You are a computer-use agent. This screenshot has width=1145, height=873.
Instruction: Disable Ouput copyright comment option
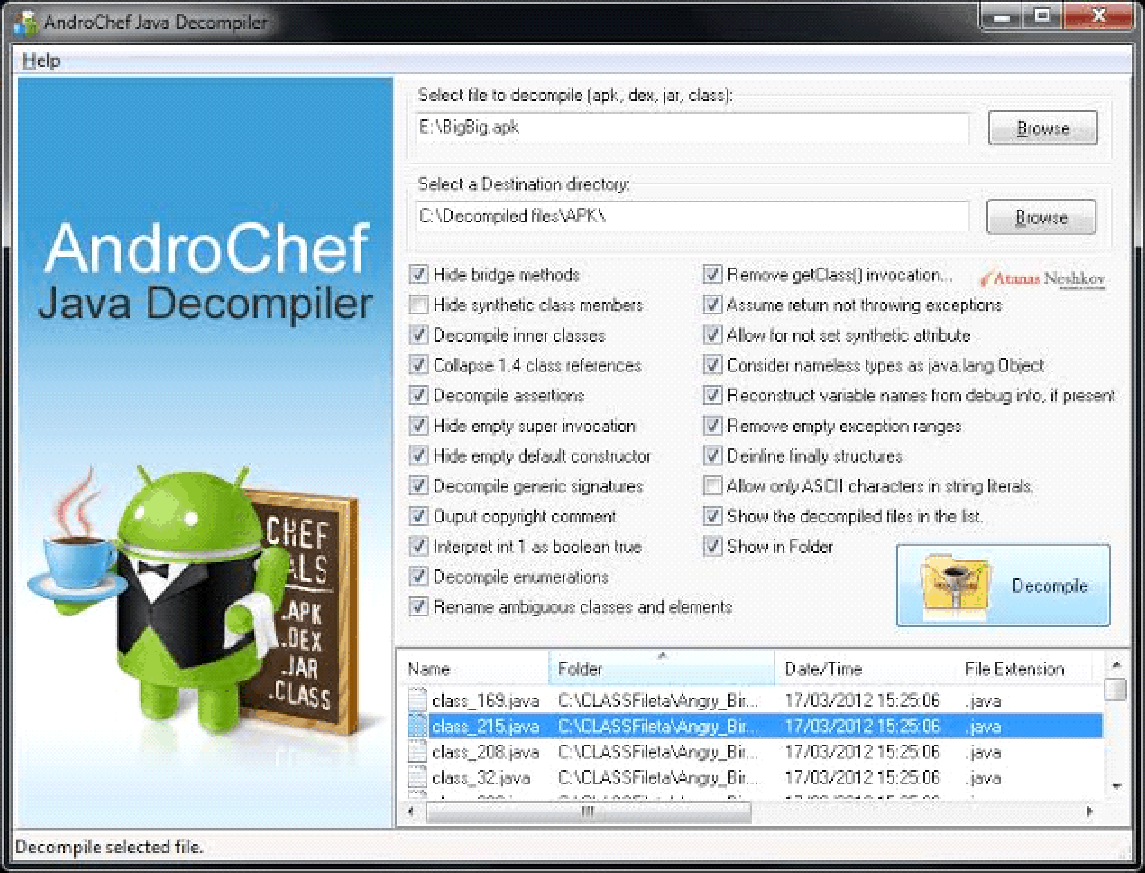(418, 516)
